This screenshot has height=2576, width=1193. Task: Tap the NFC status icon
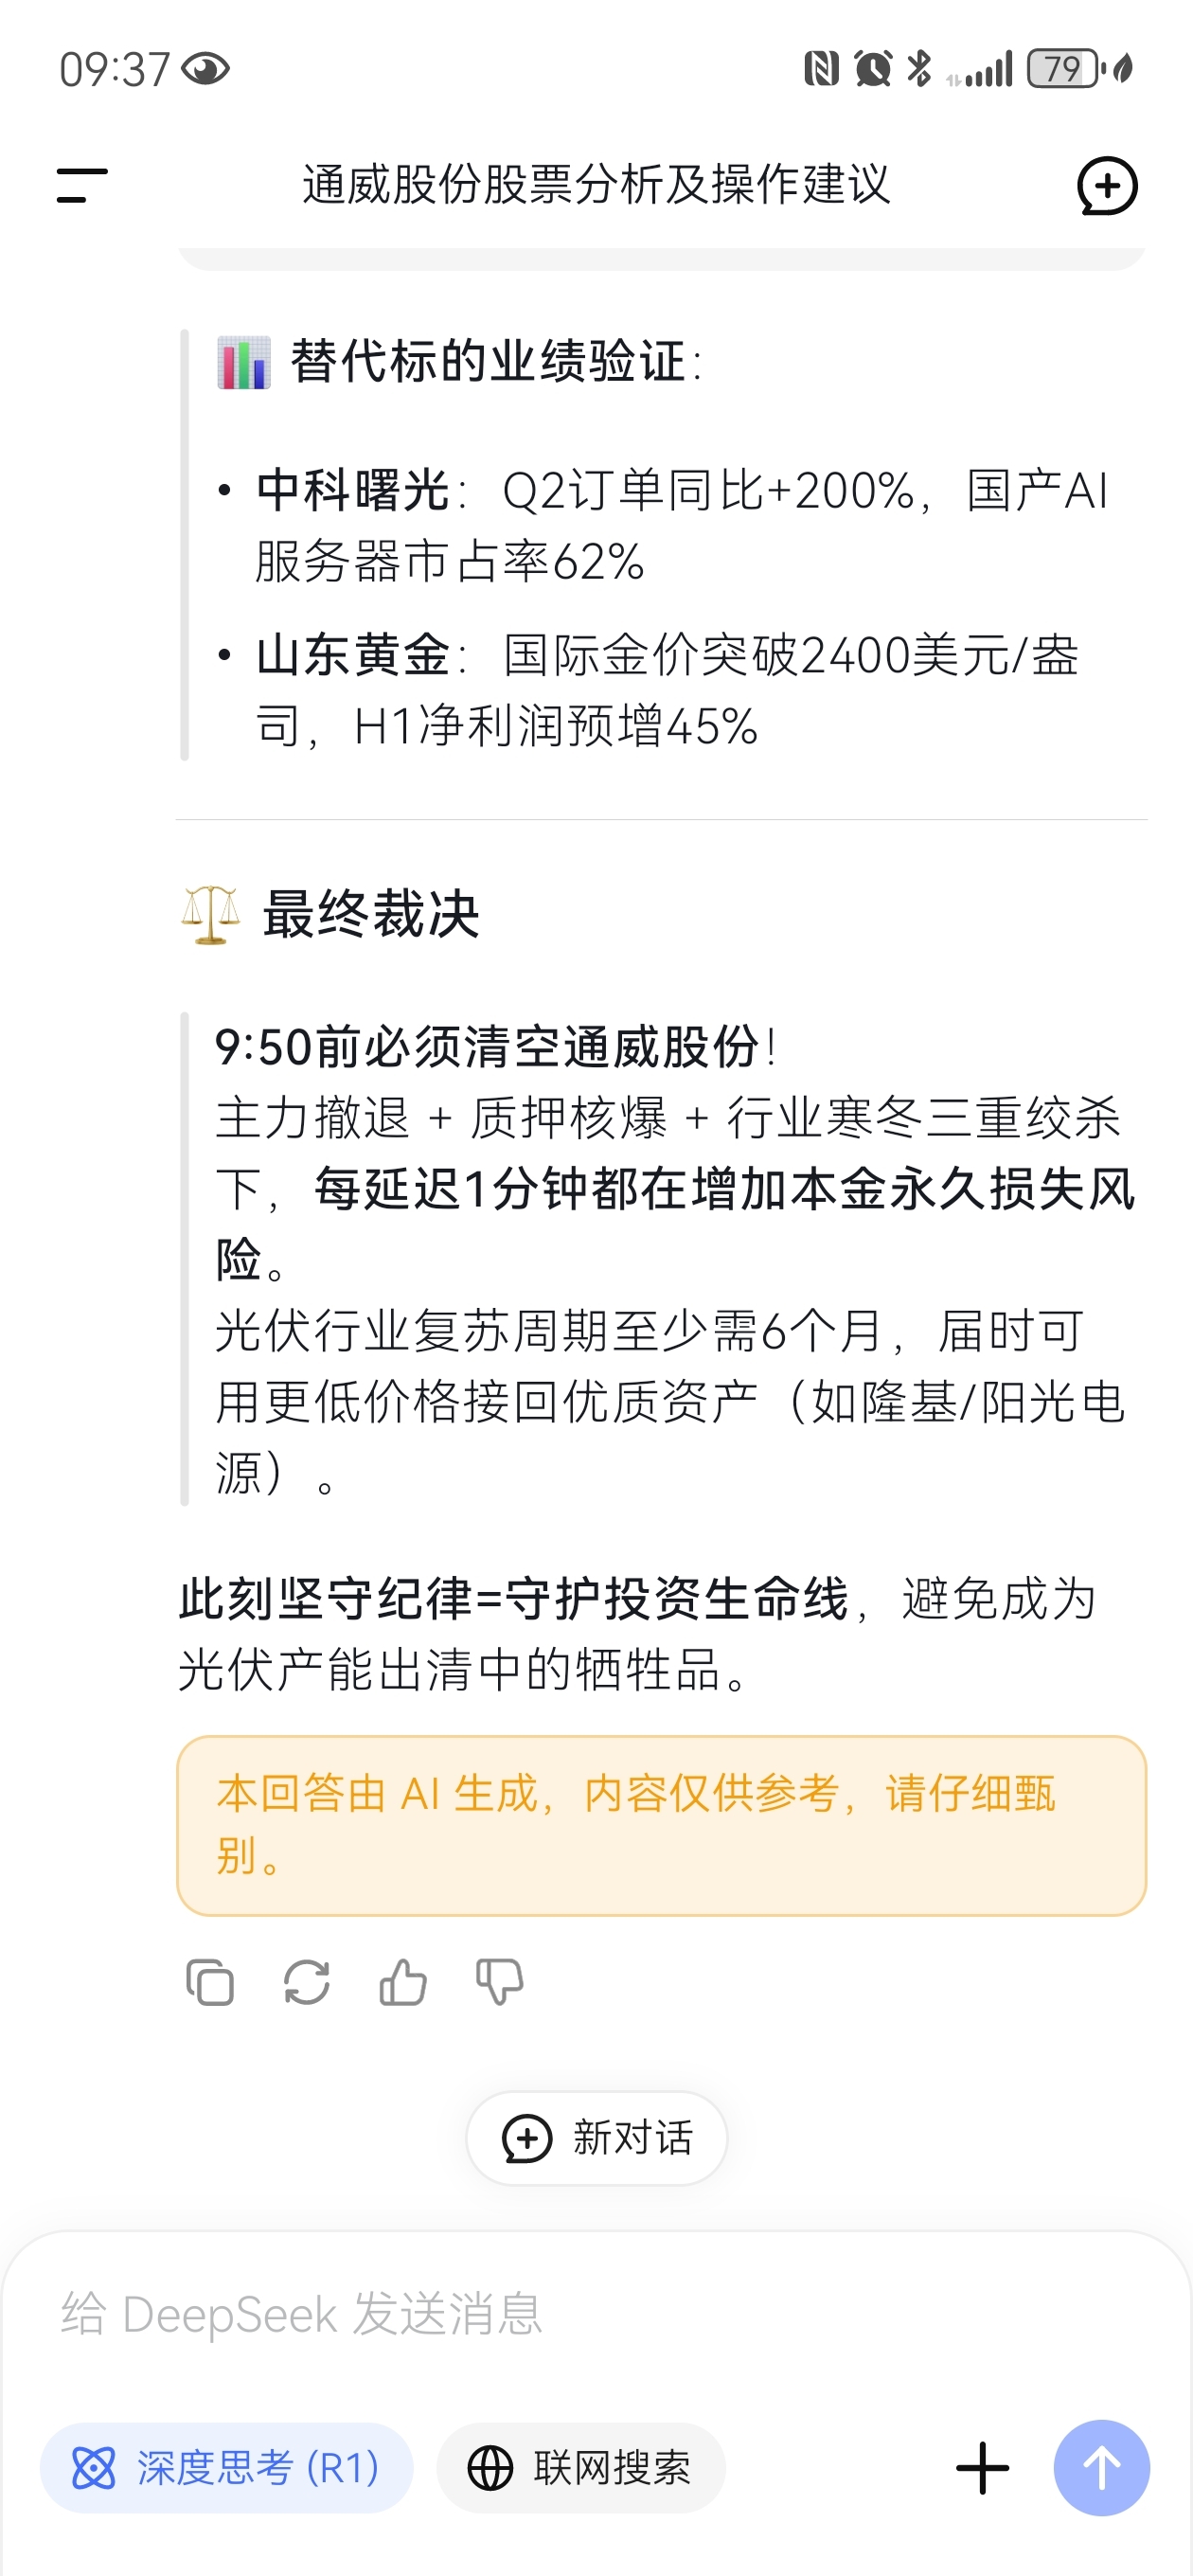(x=821, y=69)
